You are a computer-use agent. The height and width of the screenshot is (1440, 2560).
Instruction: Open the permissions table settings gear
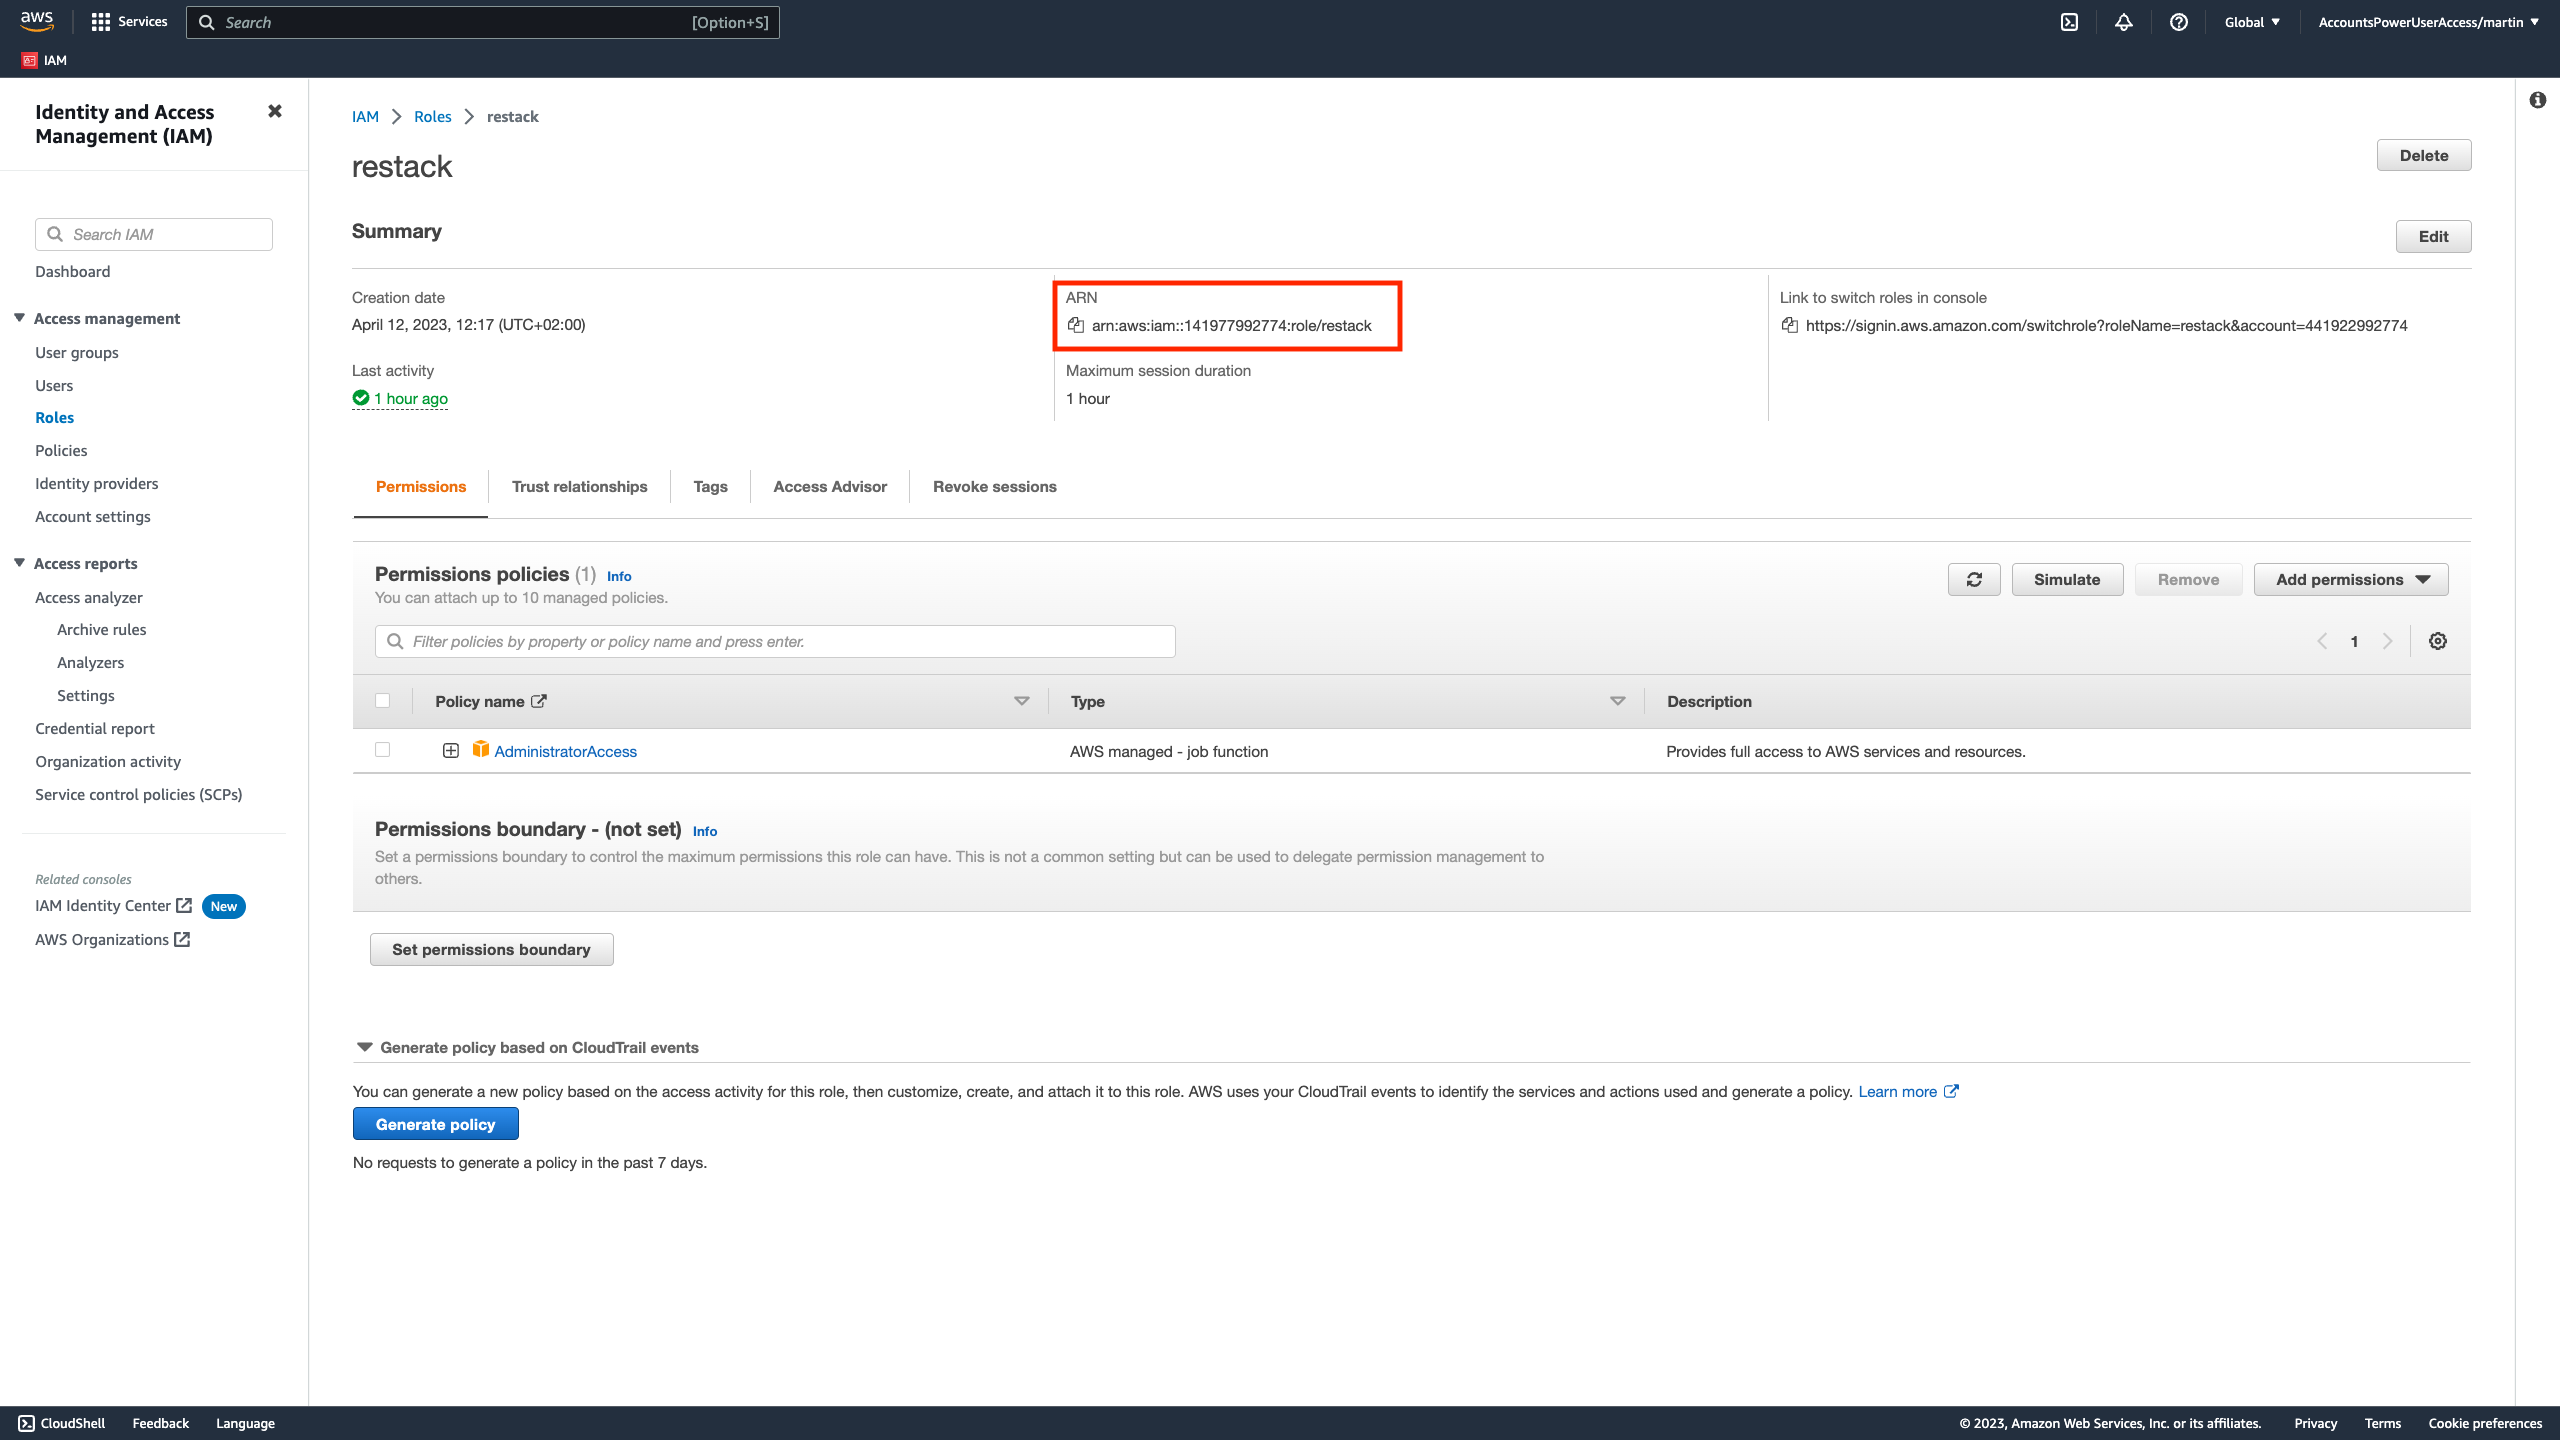[2438, 640]
